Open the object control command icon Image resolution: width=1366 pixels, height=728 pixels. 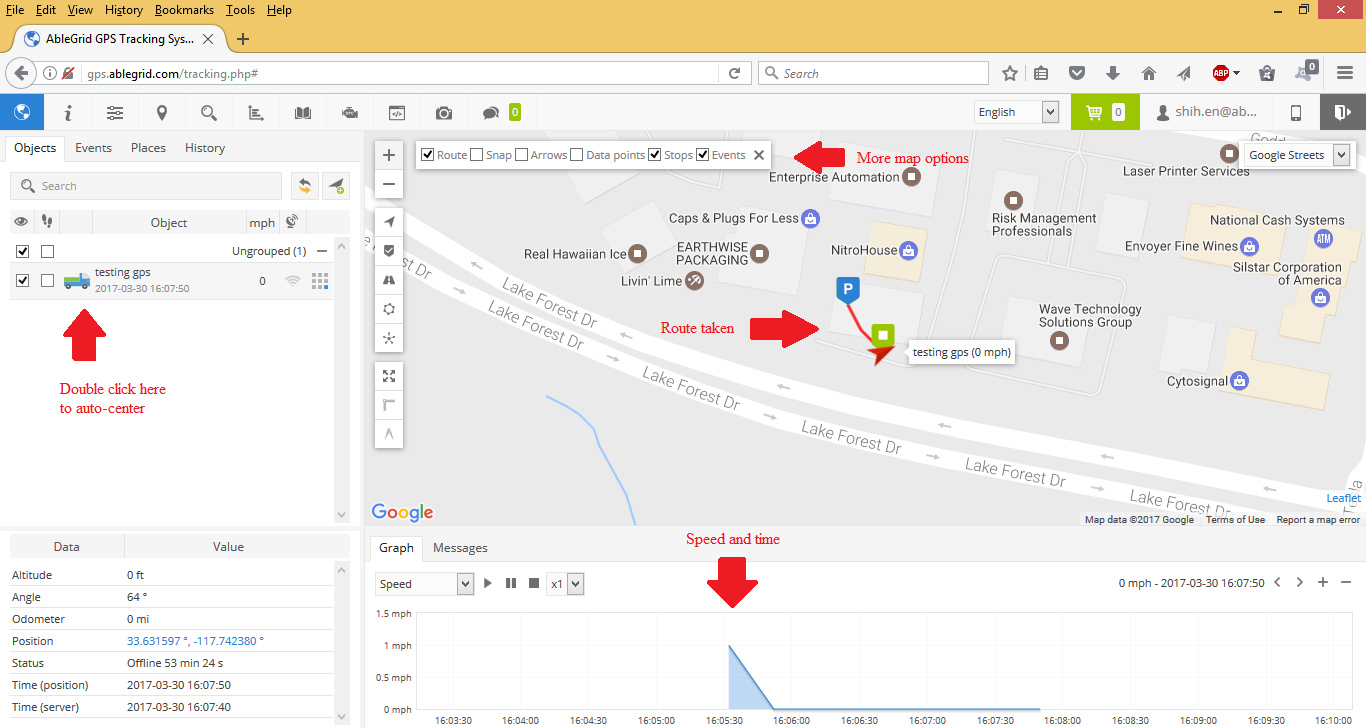pyautogui.click(x=396, y=113)
